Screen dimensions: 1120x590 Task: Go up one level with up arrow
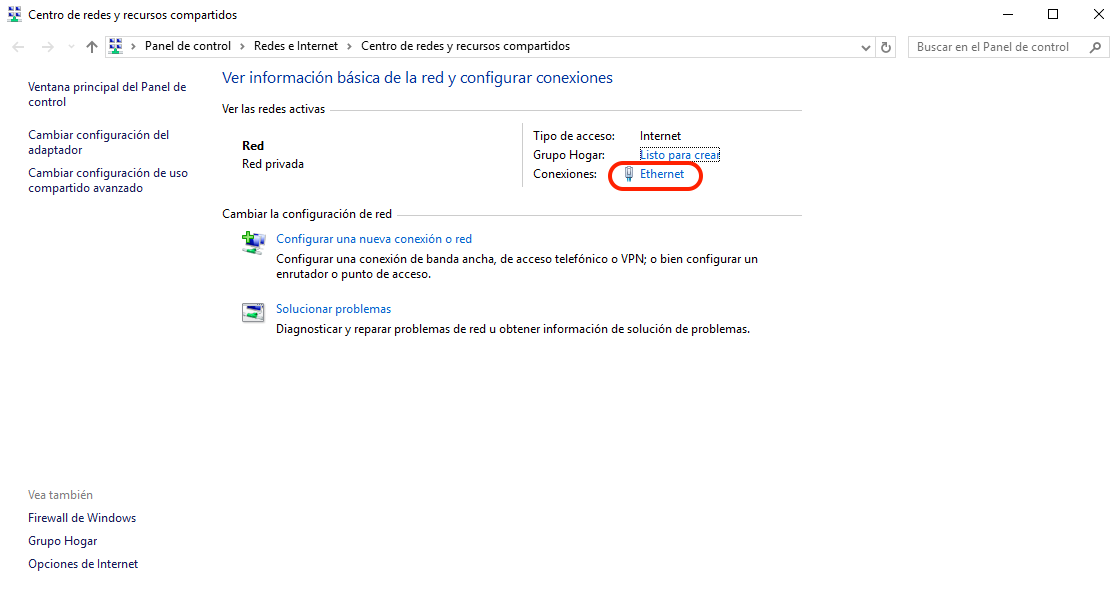coord(91,47)
